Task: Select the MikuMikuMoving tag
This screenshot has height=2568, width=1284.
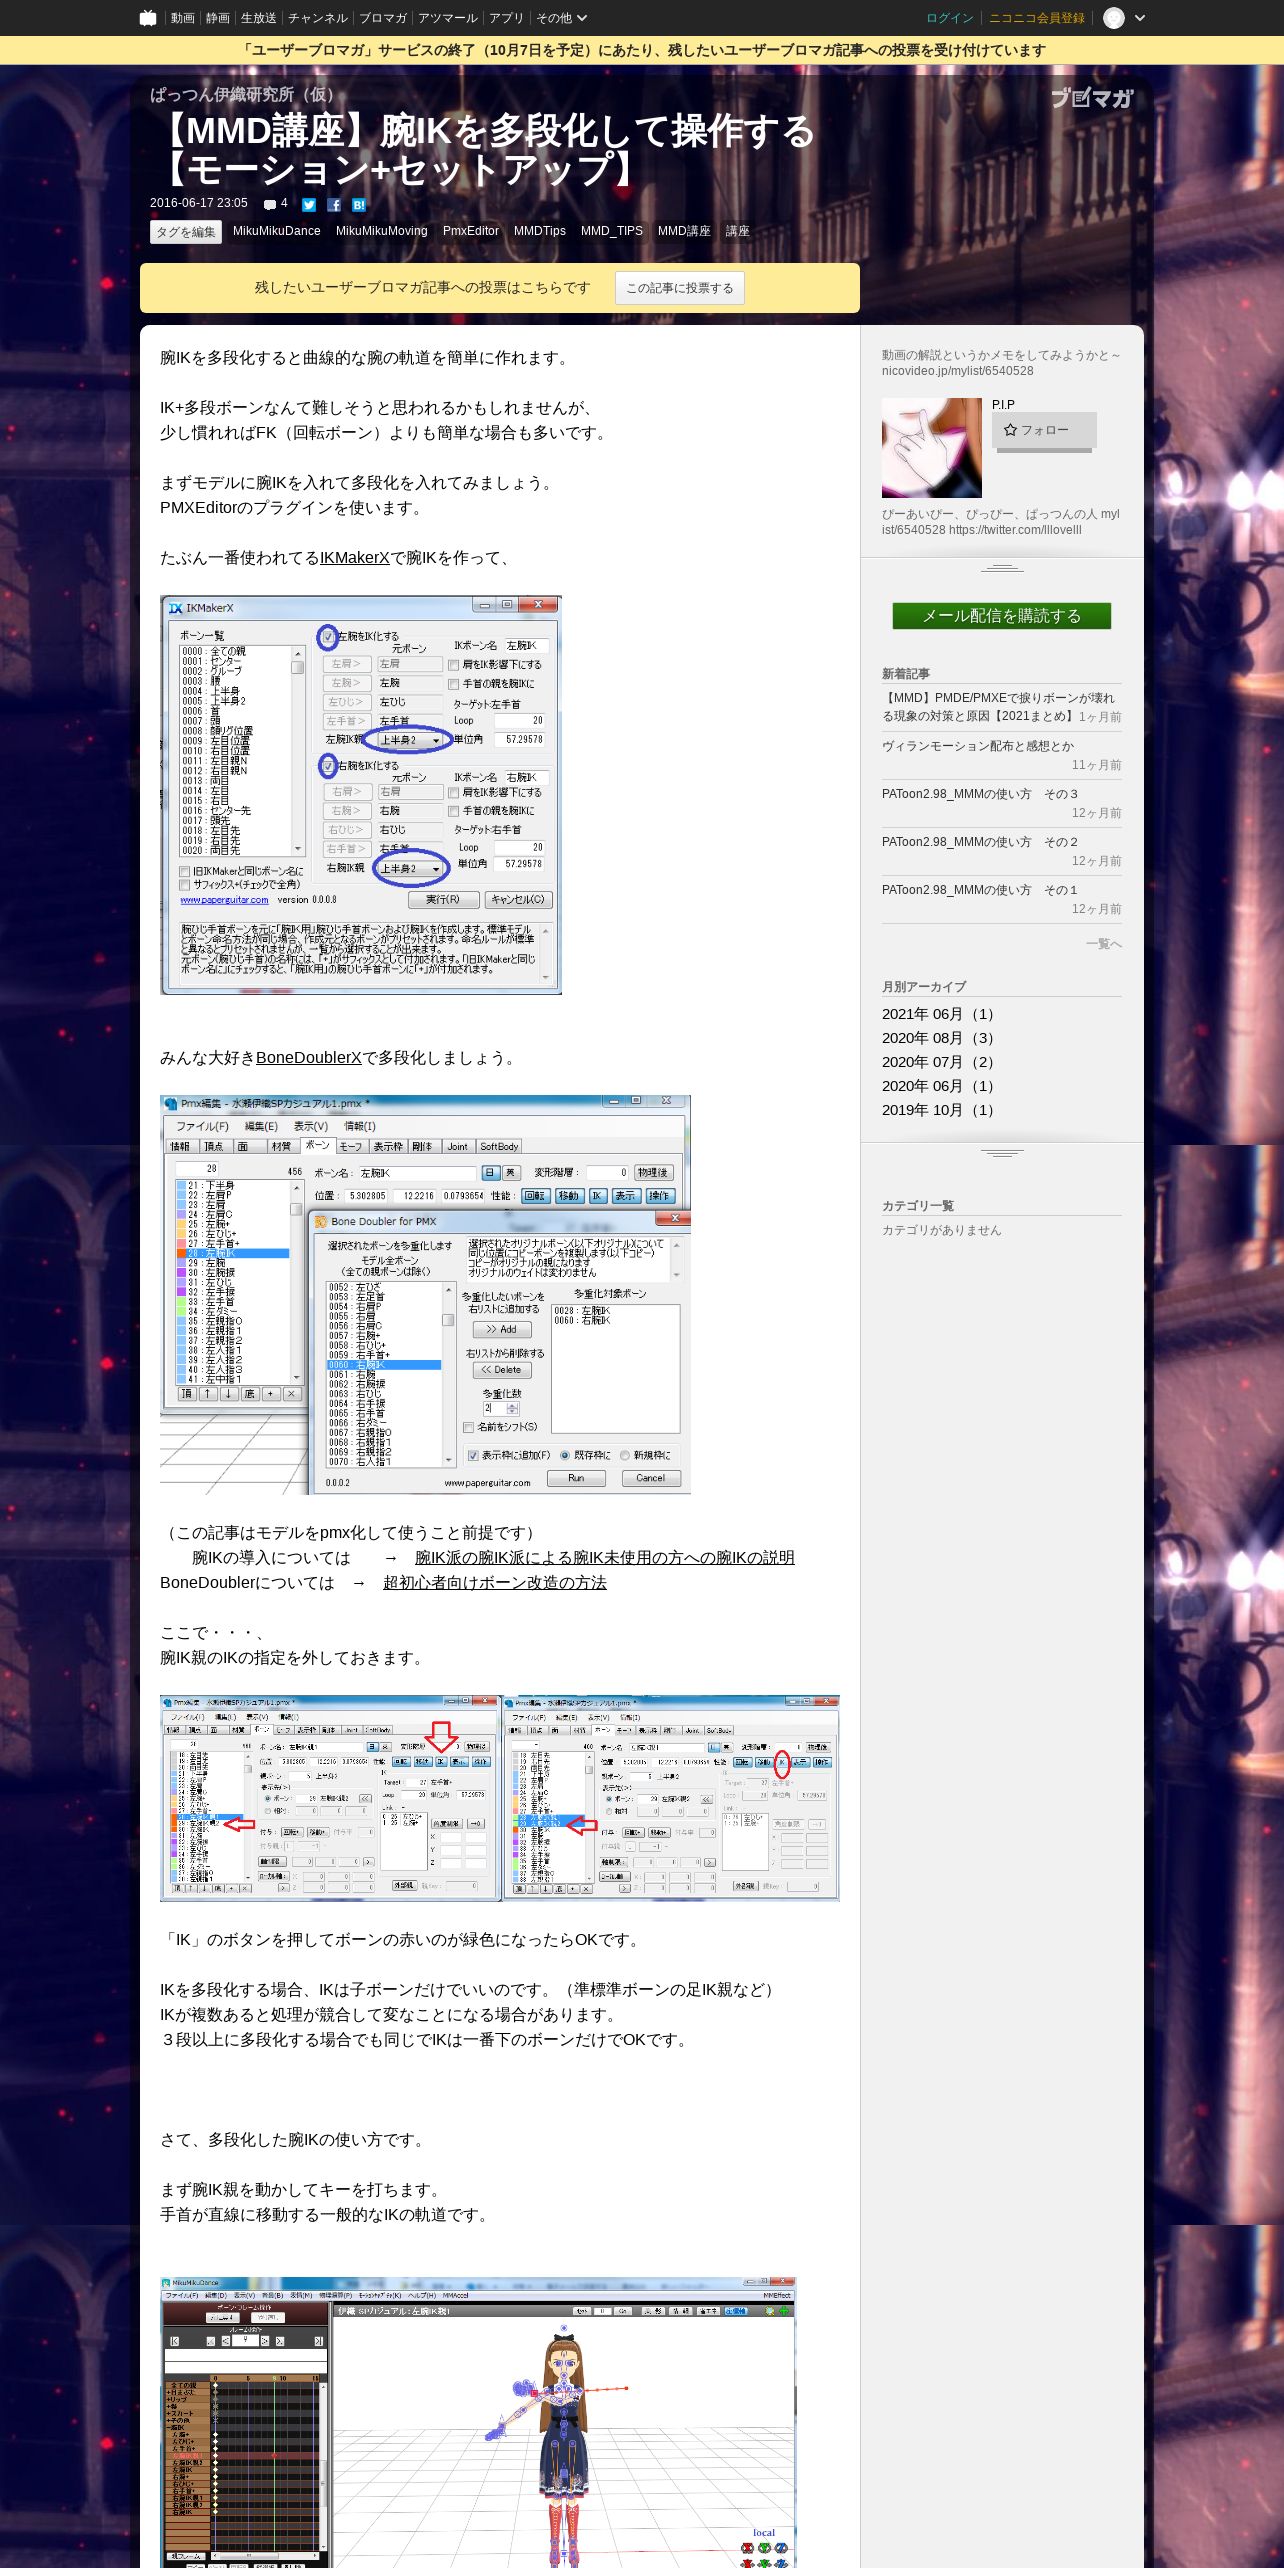Action: [382, 231]
